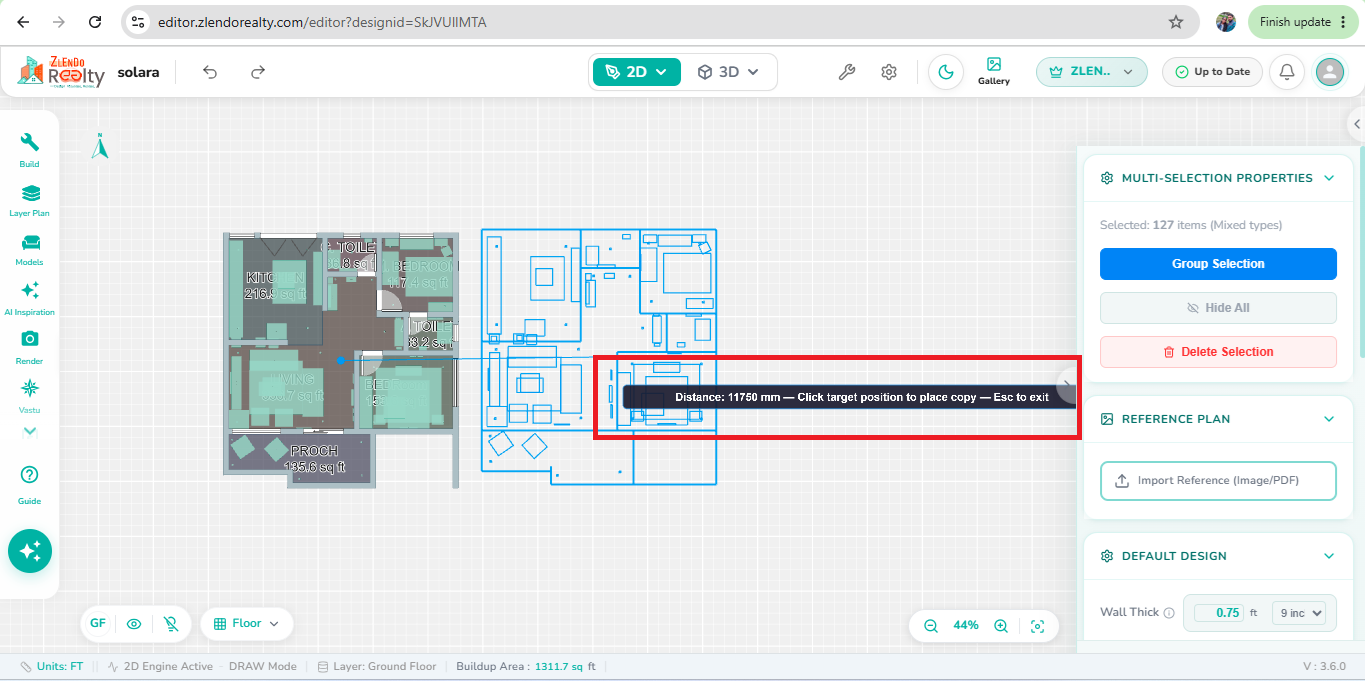
Task: Click the Up to Date status button
Action: [1212, 72]
